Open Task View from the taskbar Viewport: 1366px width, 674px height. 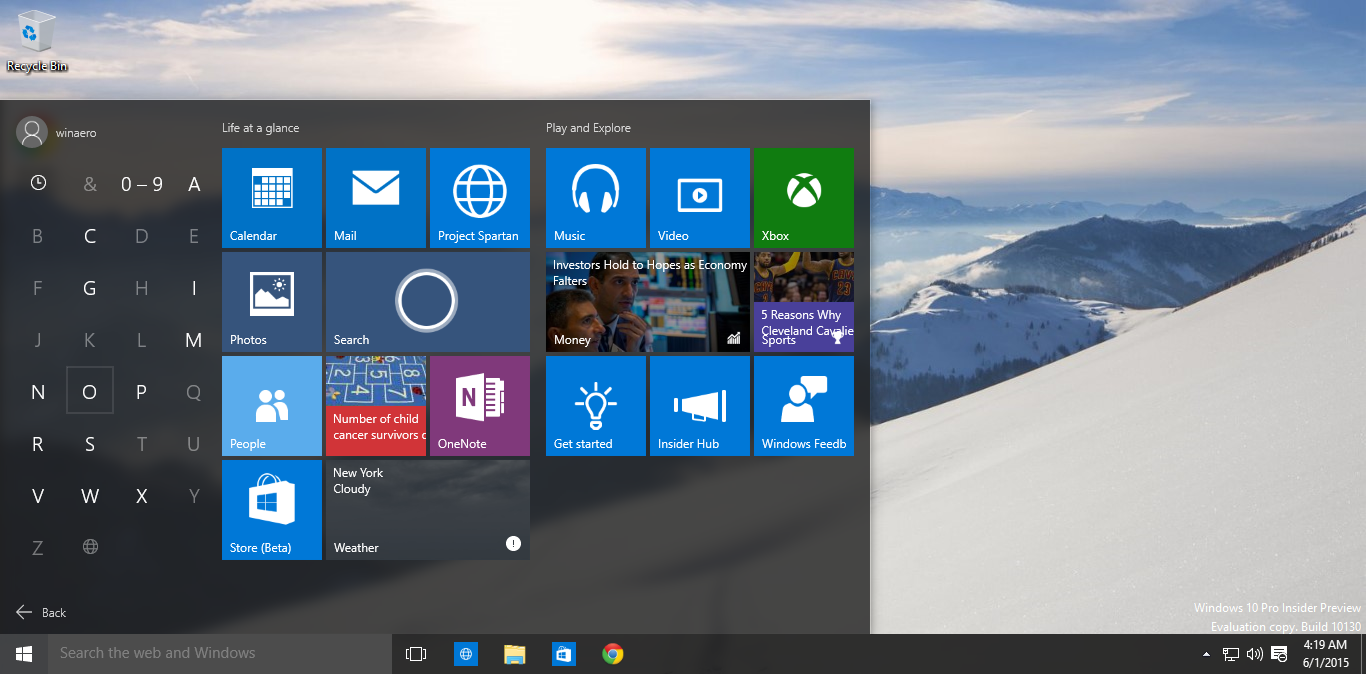pyautogui.click(x=416, y=654)
